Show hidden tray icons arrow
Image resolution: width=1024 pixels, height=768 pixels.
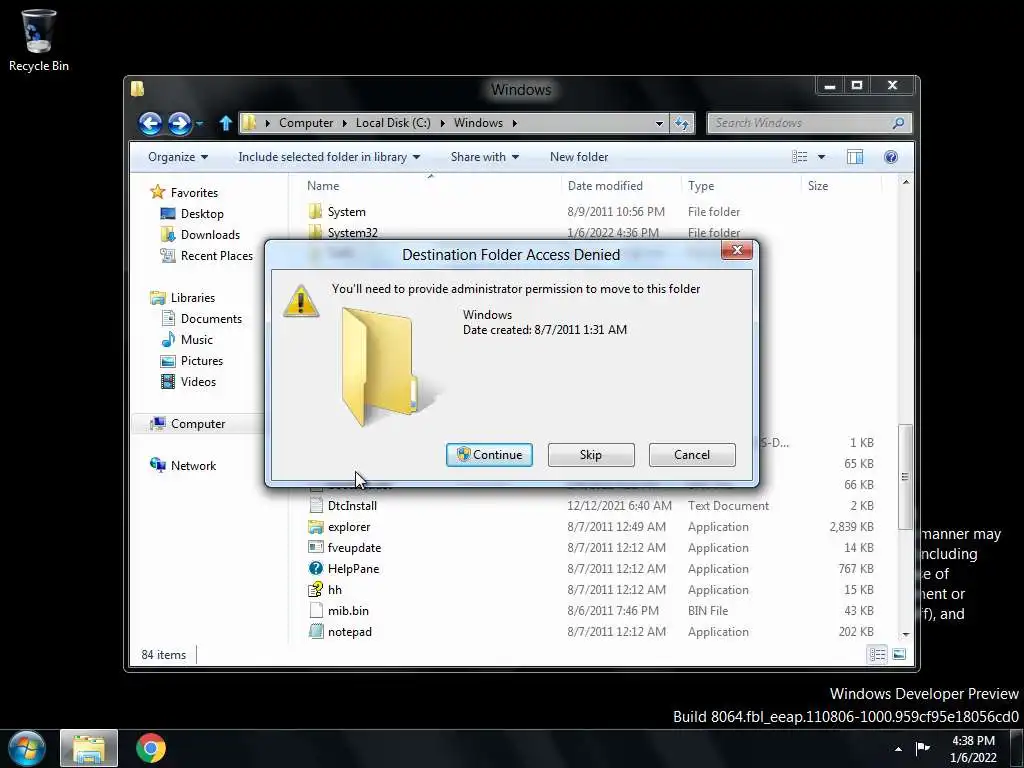coord(898,749)
